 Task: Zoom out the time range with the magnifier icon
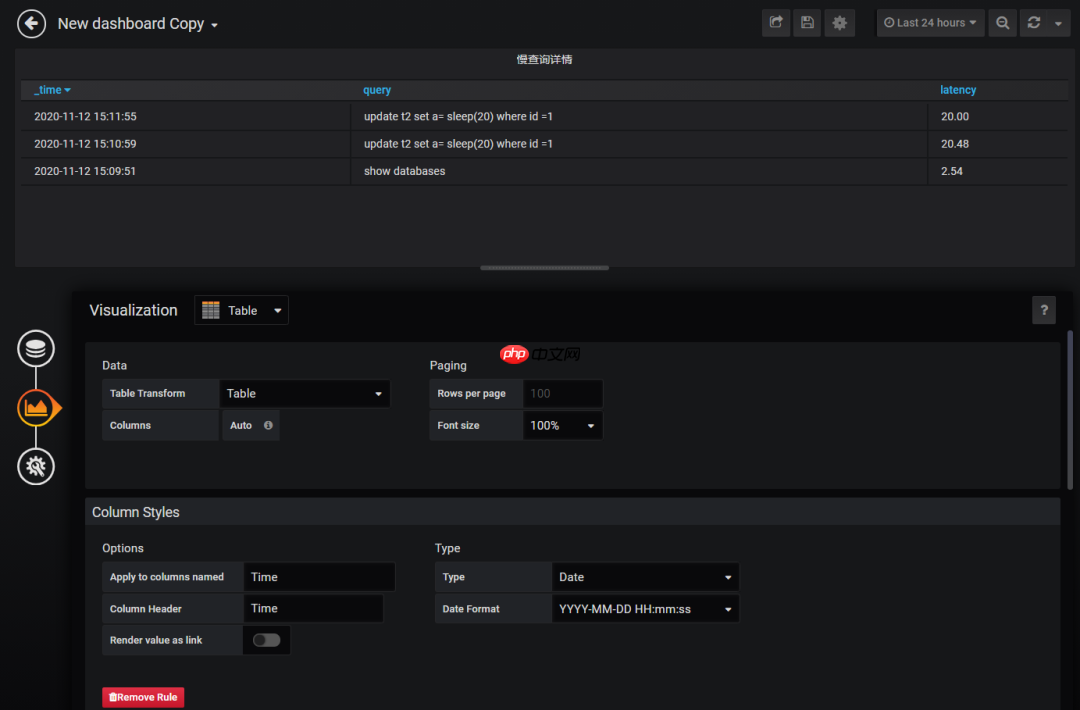1002,22
